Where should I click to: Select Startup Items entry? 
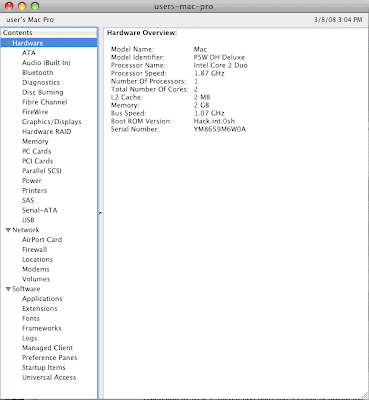43,368
